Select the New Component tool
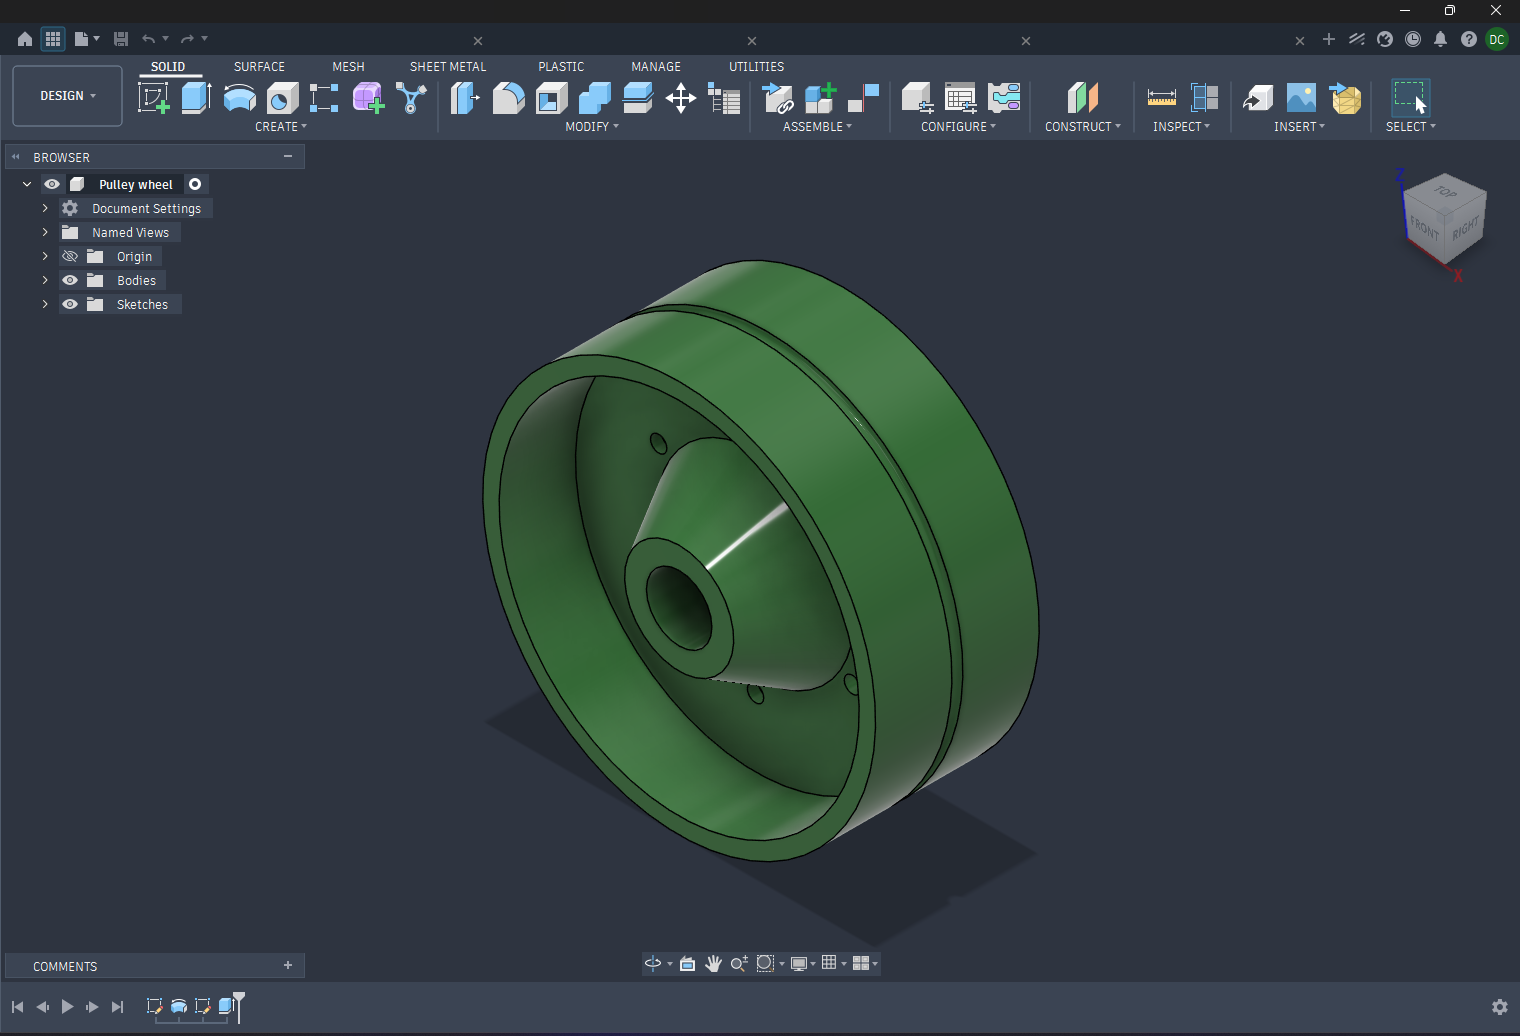This screenshot has width=1520, height=1036. 820,98
